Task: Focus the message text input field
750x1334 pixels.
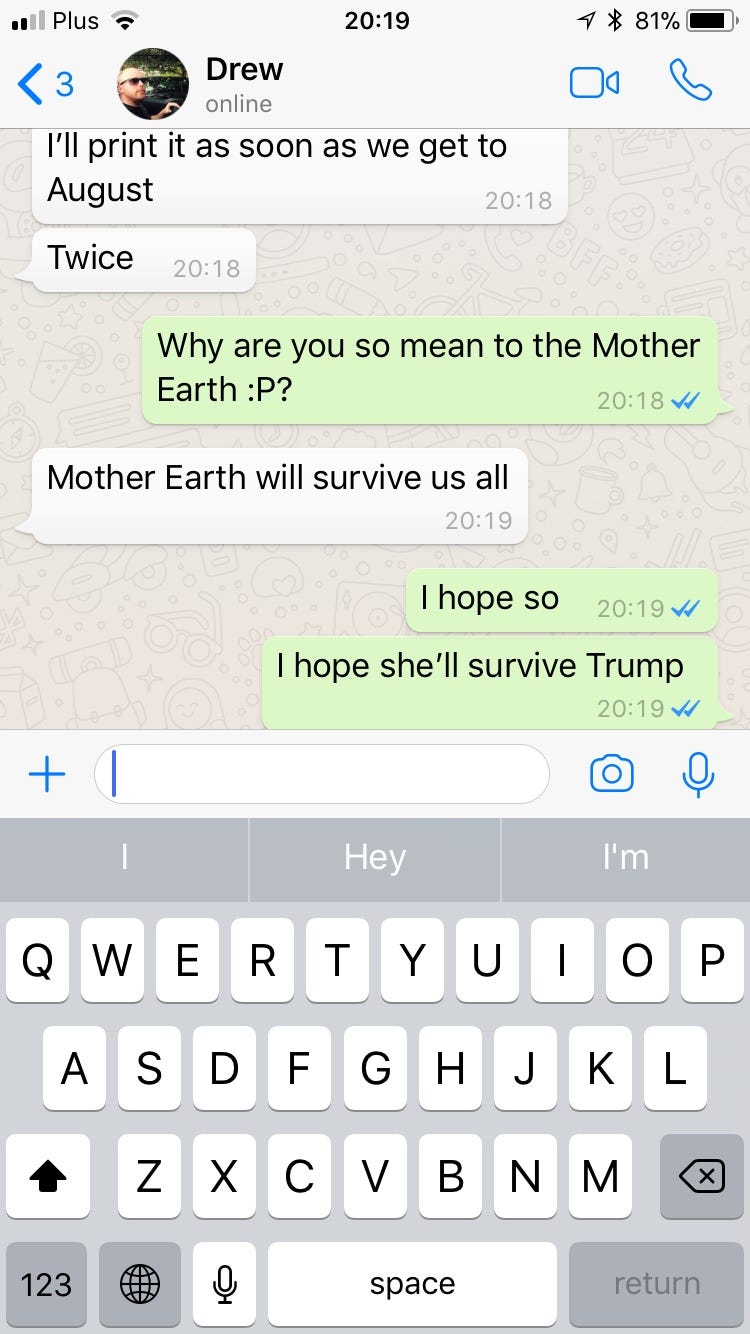Action: point(322,774)
